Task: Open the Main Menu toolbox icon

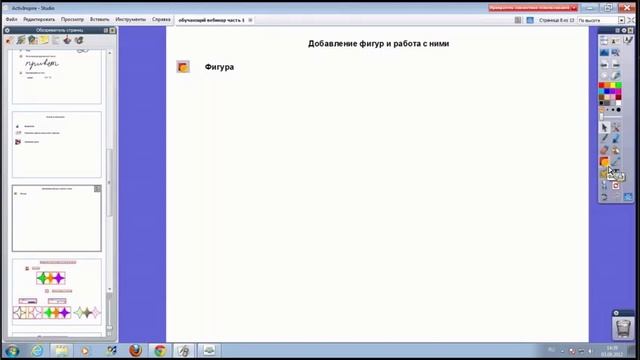Action: (604, 40)
